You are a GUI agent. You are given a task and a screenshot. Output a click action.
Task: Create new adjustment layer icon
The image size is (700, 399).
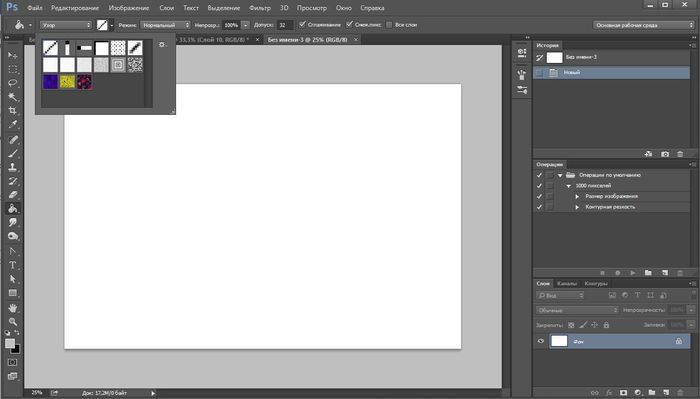pos(638,393)
